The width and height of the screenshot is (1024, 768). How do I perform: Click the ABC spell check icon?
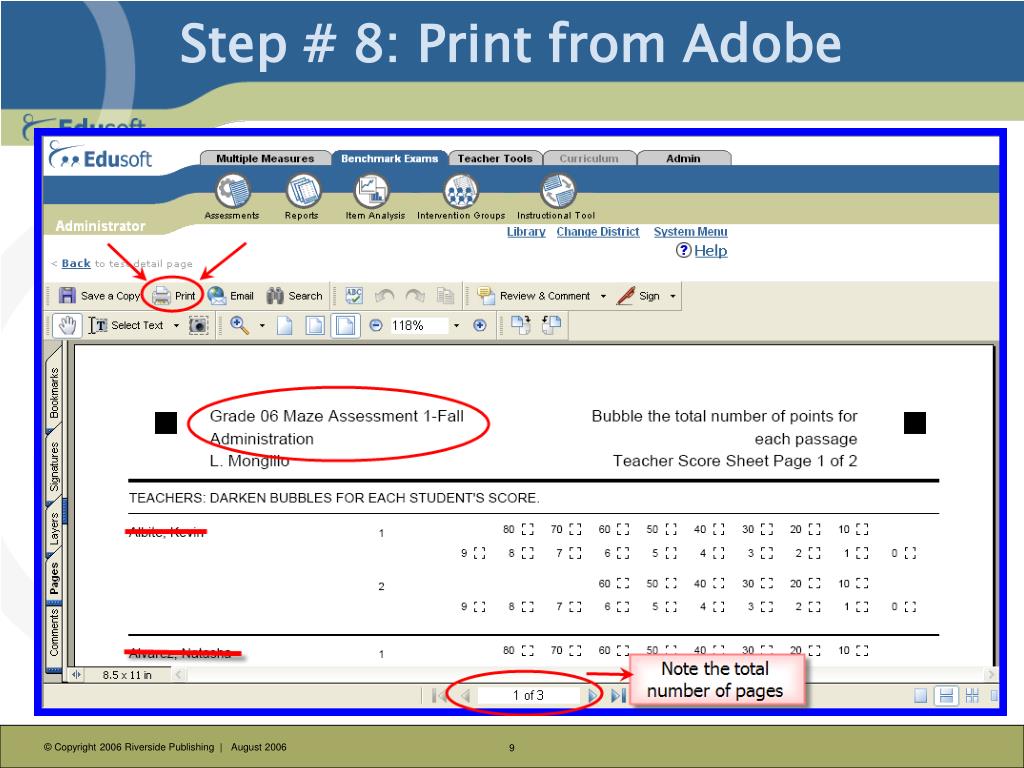[354, 296]
